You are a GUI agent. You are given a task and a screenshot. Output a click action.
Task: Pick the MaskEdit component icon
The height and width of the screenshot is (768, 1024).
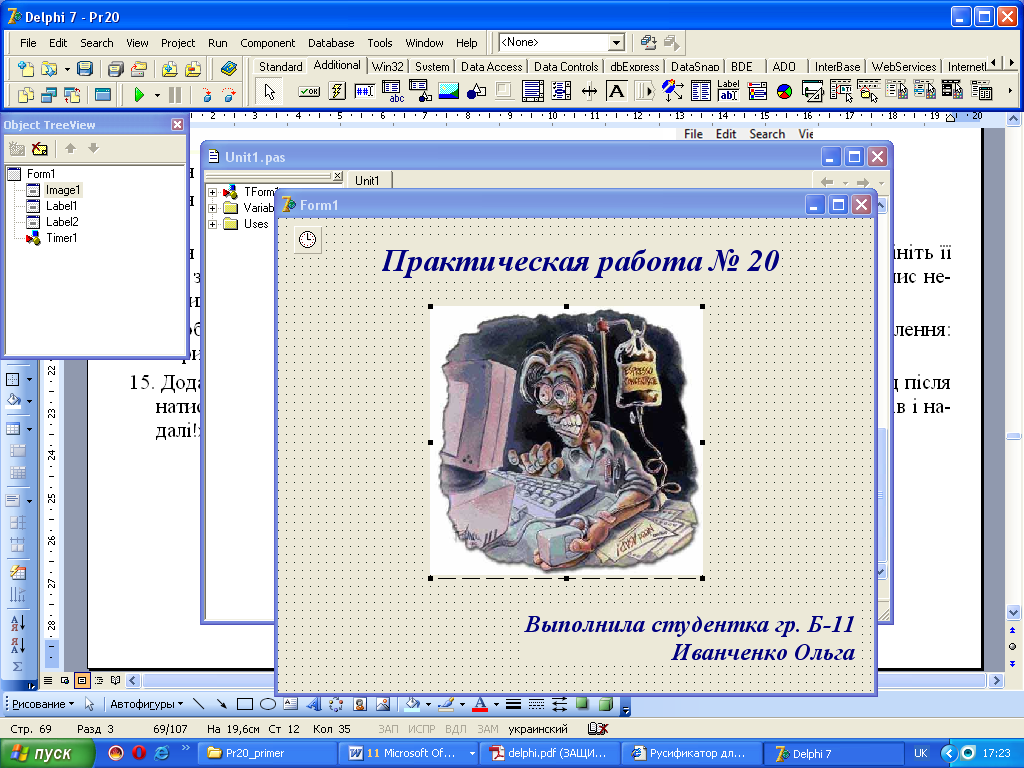(x=364, y=91)
